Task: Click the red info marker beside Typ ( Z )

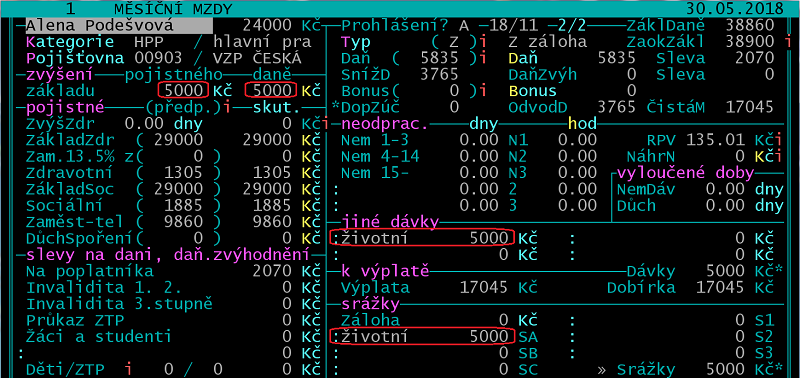Action: pos(482,41)
